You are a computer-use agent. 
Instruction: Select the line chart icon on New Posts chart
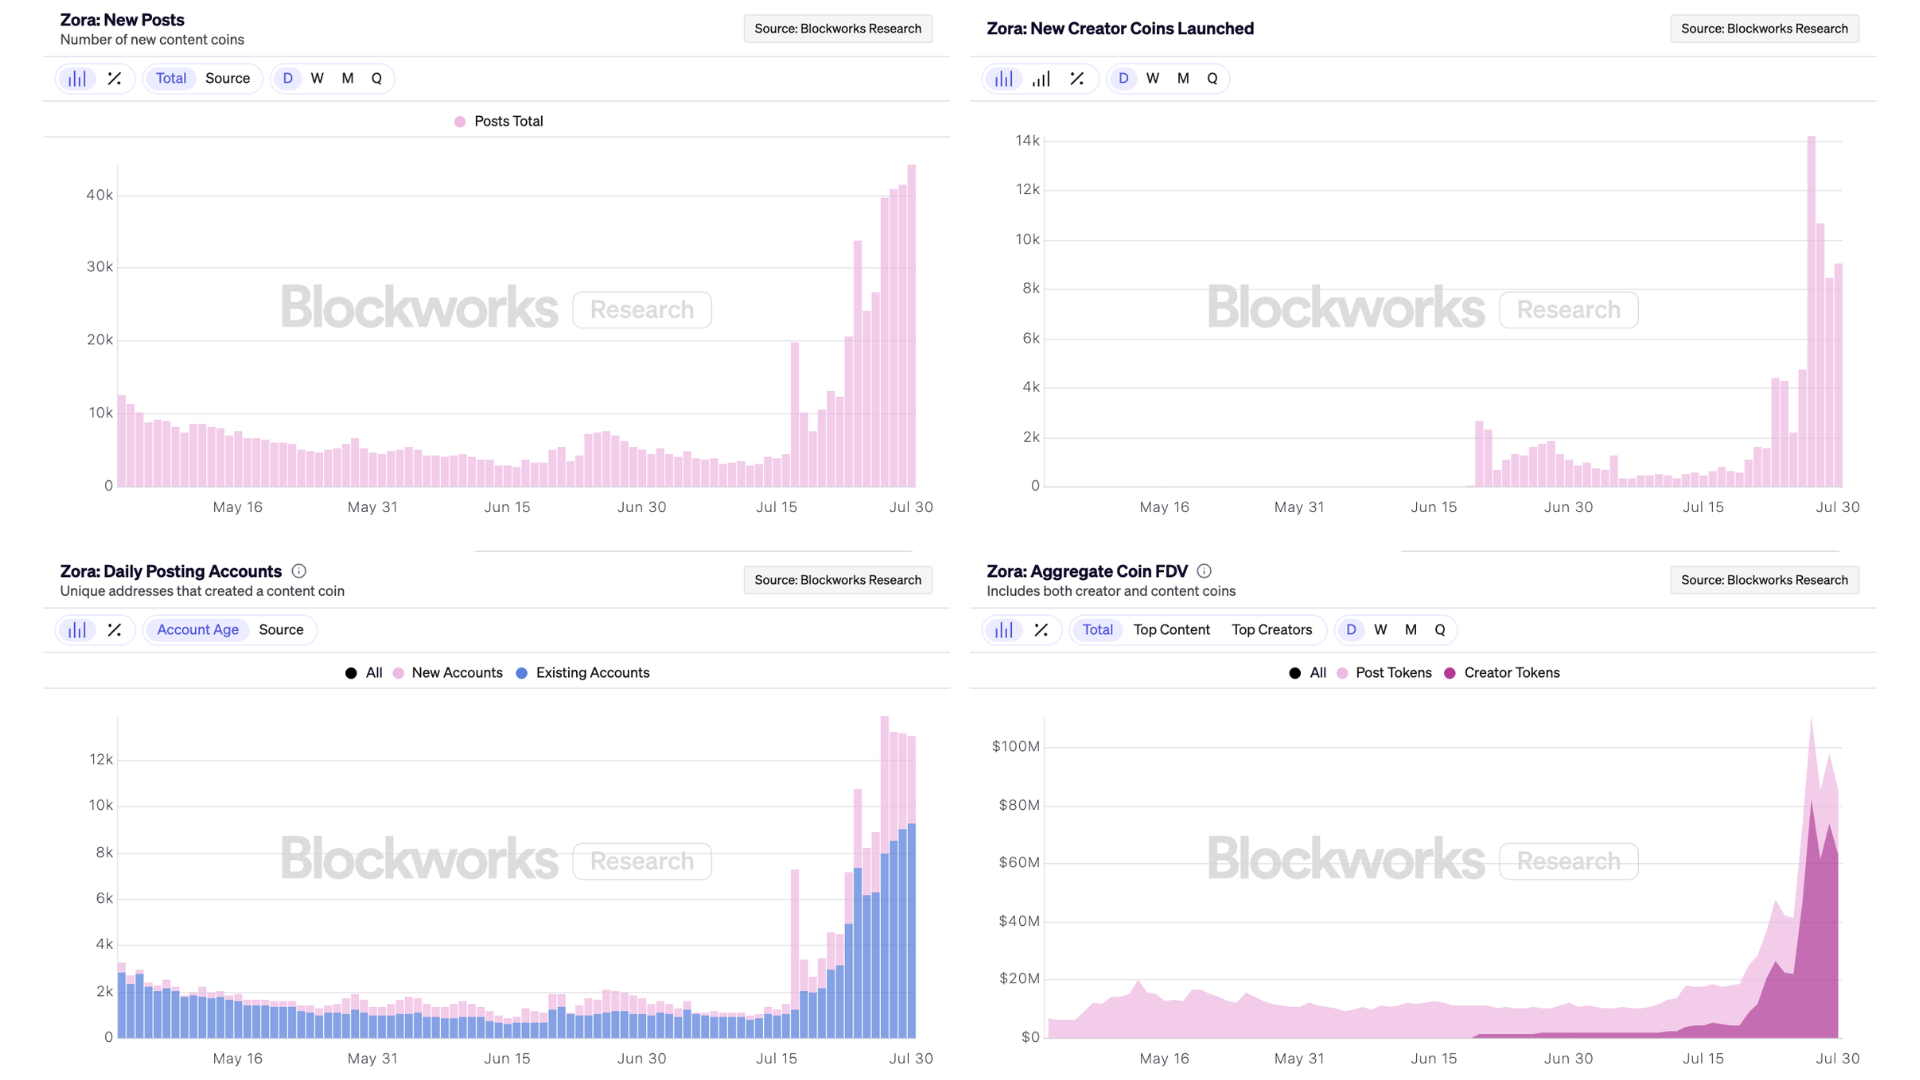click(114, 77)
